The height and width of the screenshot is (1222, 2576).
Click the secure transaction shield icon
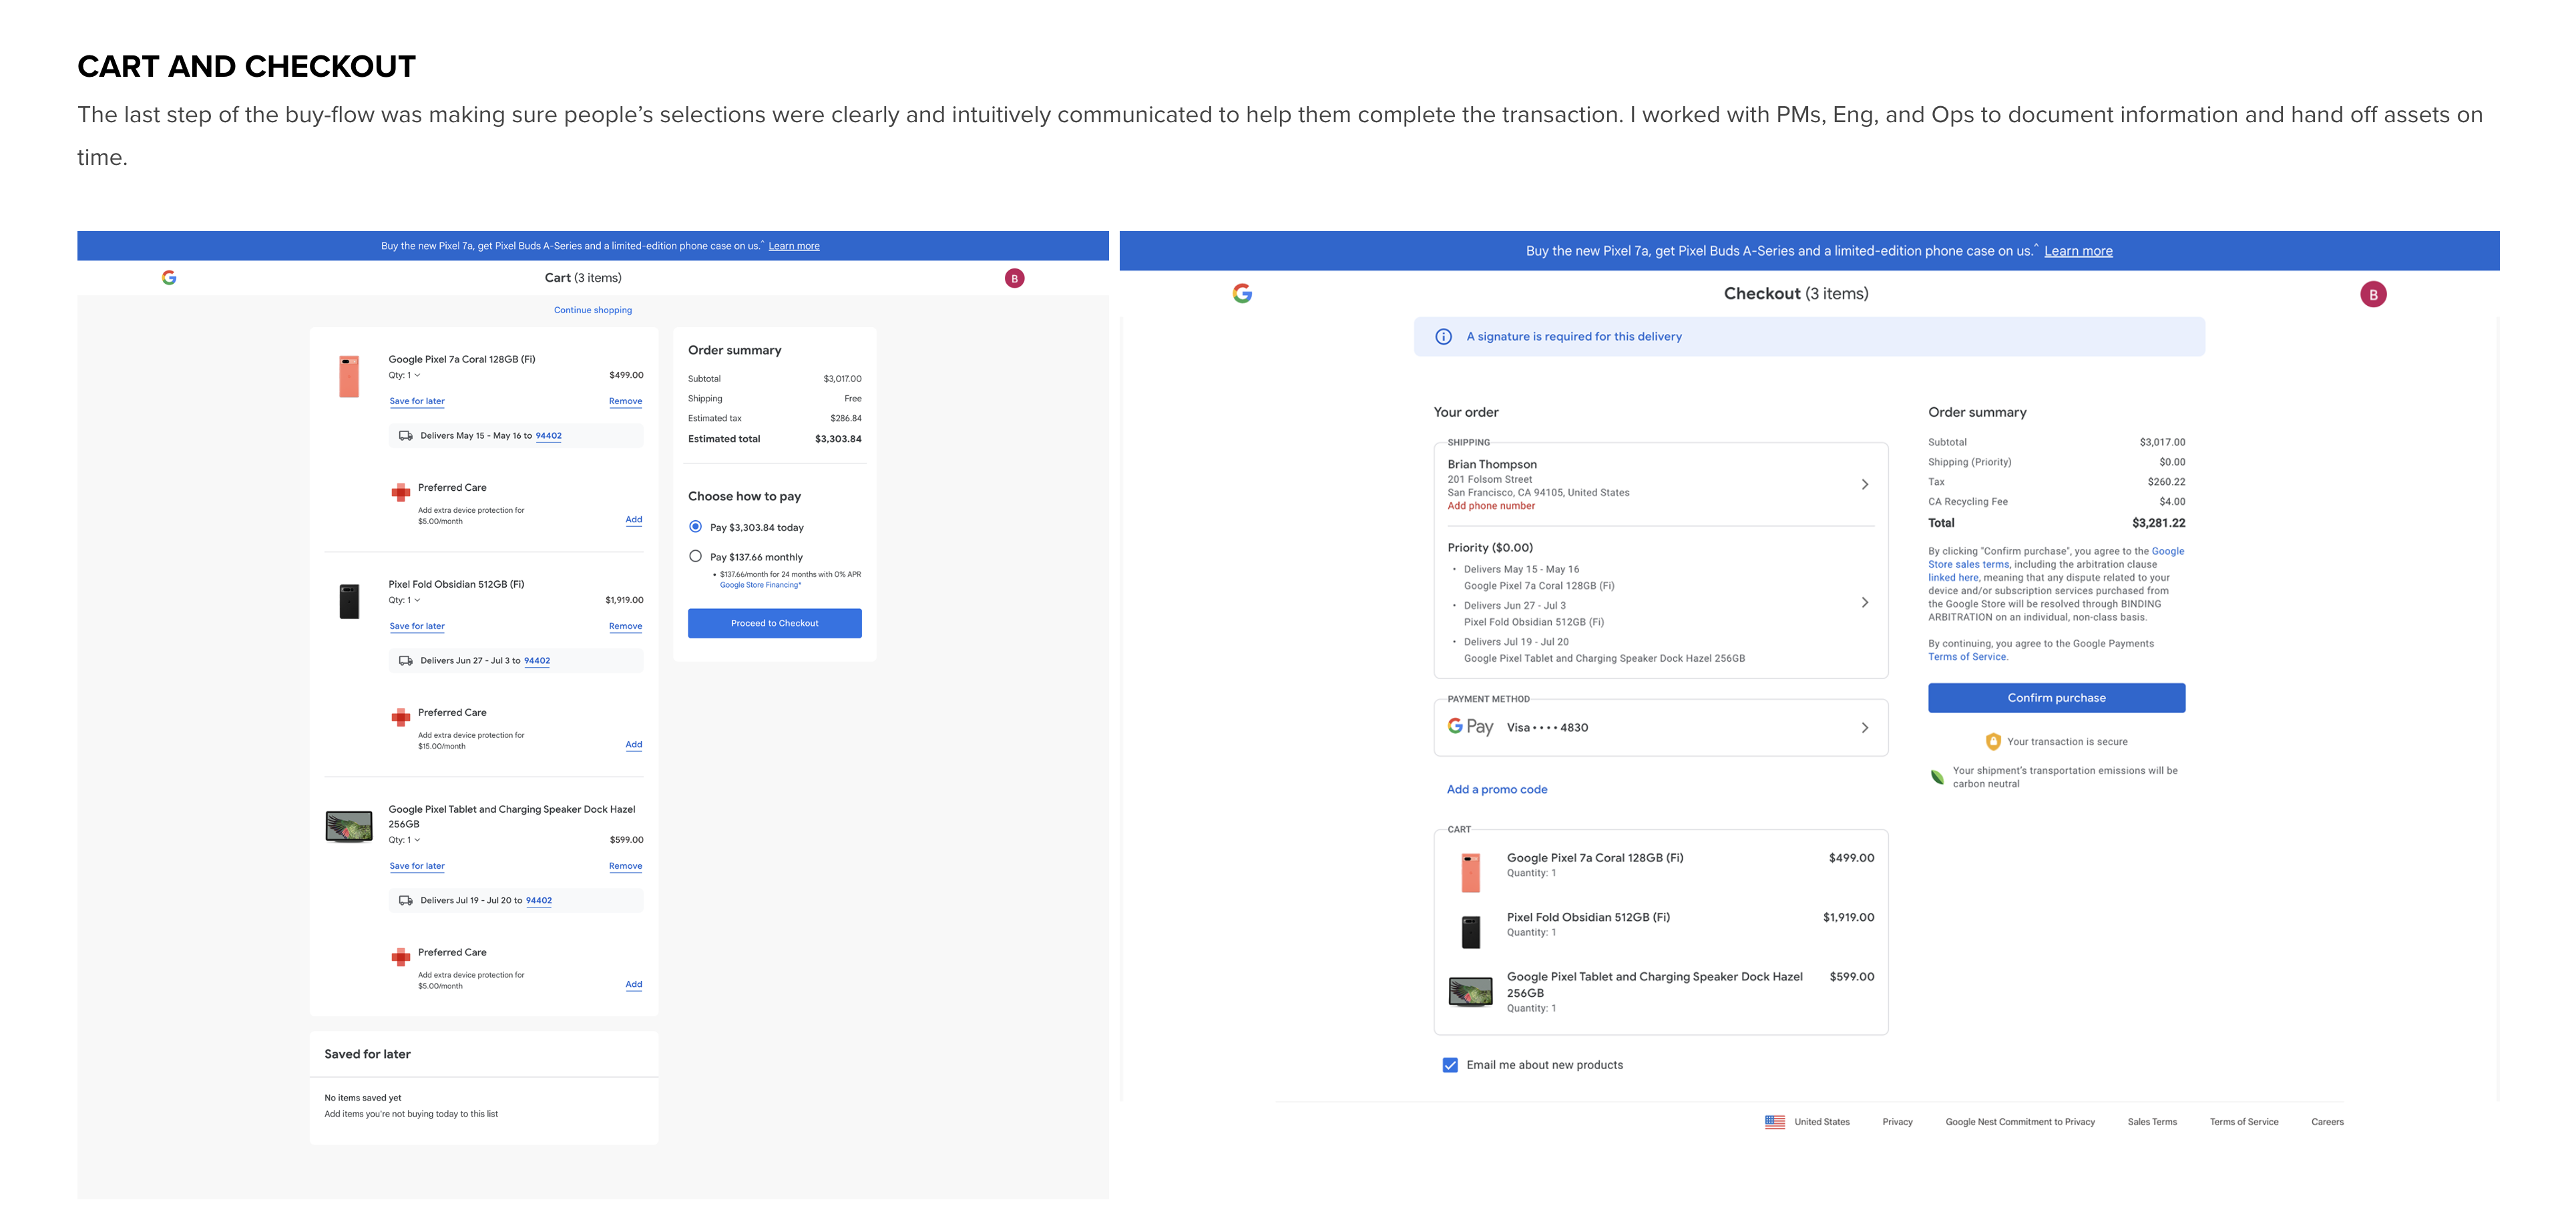[x=1993, y=742]
